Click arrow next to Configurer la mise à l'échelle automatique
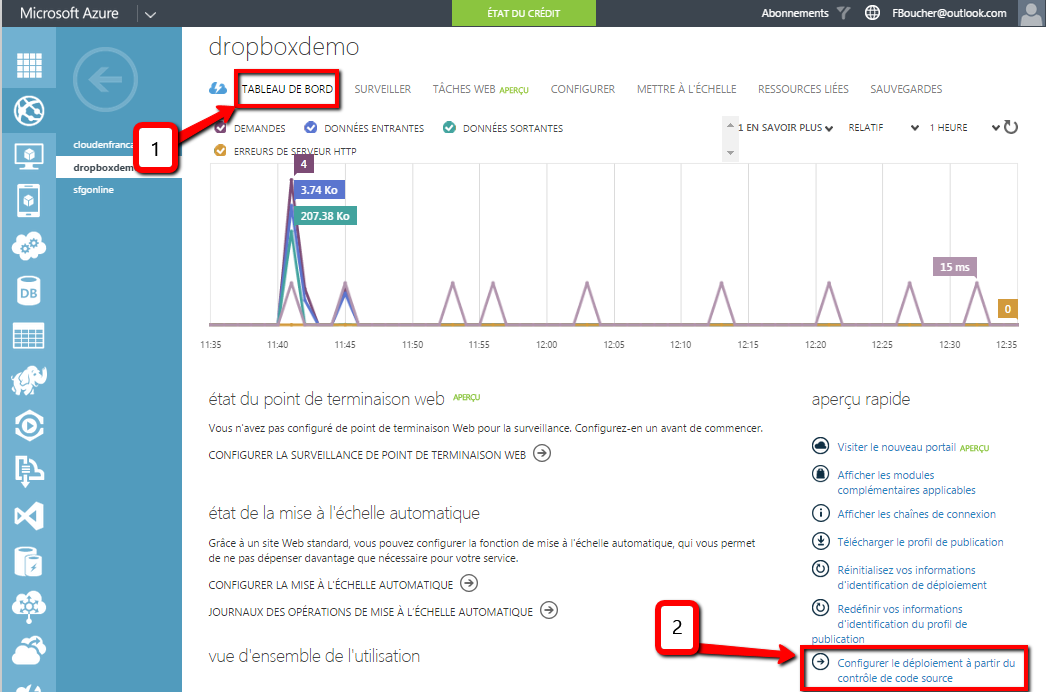Screen dimensions: 1046x692 pyautogui.click(x=470, y=584)
